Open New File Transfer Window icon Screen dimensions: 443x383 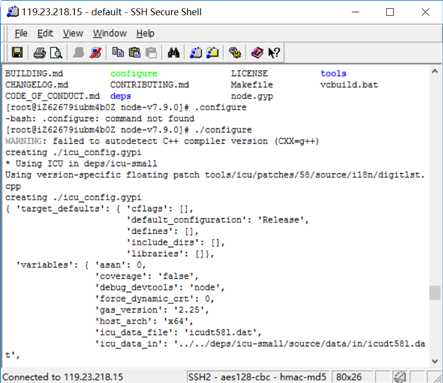click(212, 52)
